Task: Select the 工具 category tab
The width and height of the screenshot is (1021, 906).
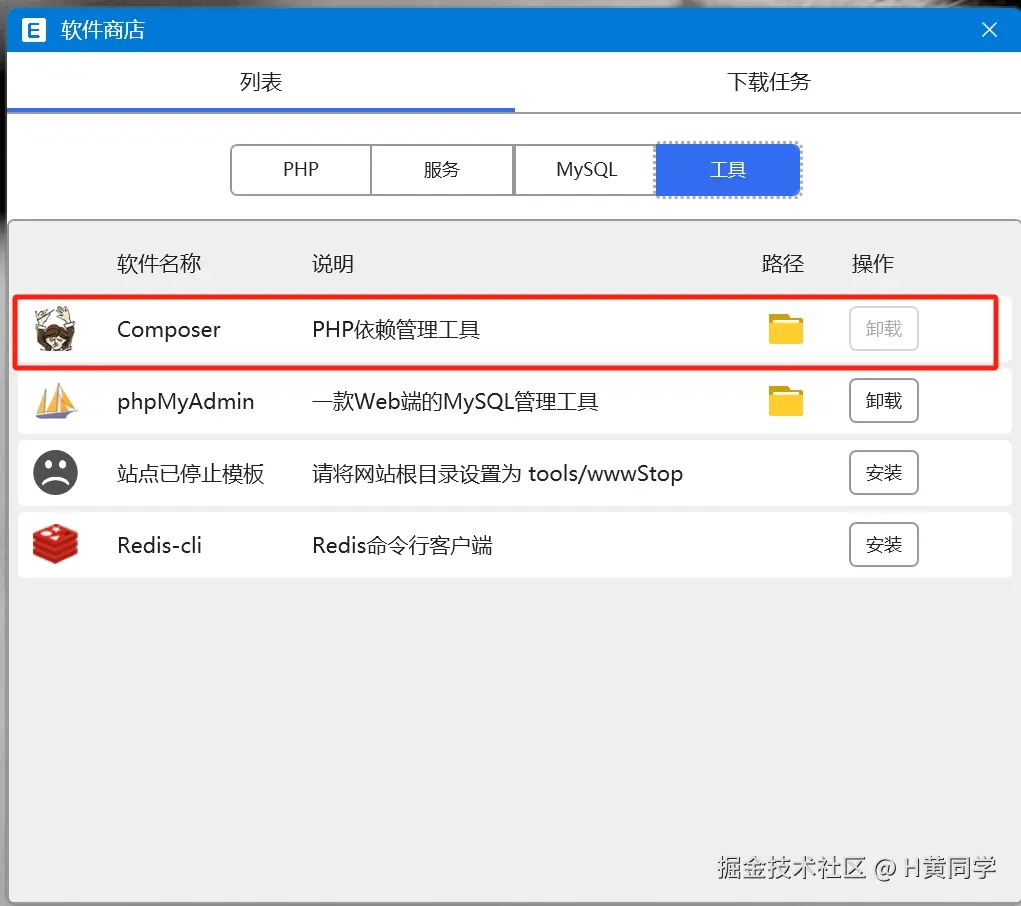Action: (x=728, y=169)
